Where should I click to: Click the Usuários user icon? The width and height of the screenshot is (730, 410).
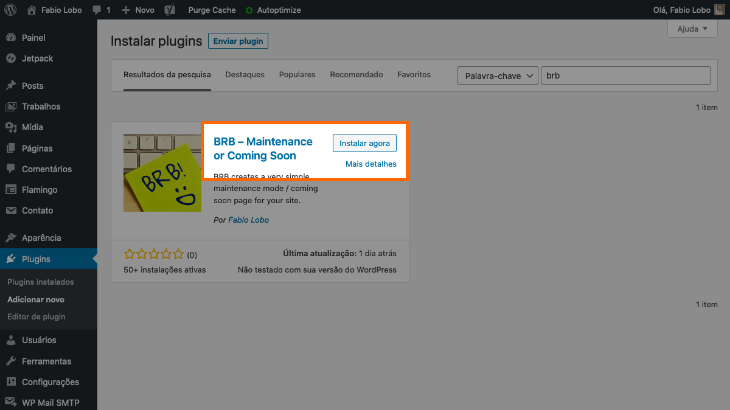(x=11, y=340)
